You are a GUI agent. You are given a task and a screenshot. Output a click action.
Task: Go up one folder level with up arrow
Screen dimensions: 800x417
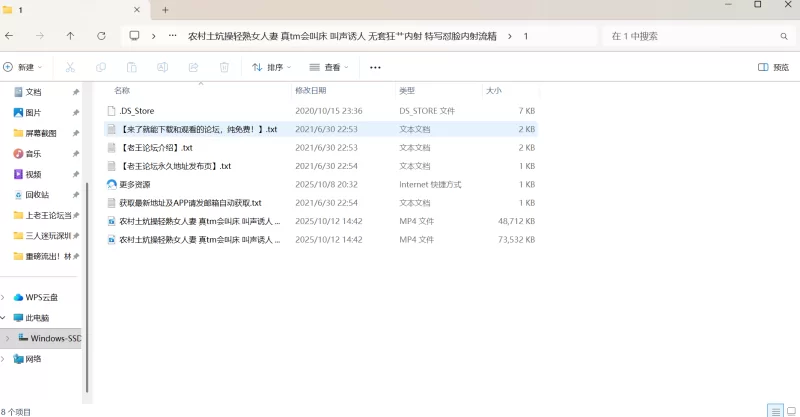(x=70, y=36)
